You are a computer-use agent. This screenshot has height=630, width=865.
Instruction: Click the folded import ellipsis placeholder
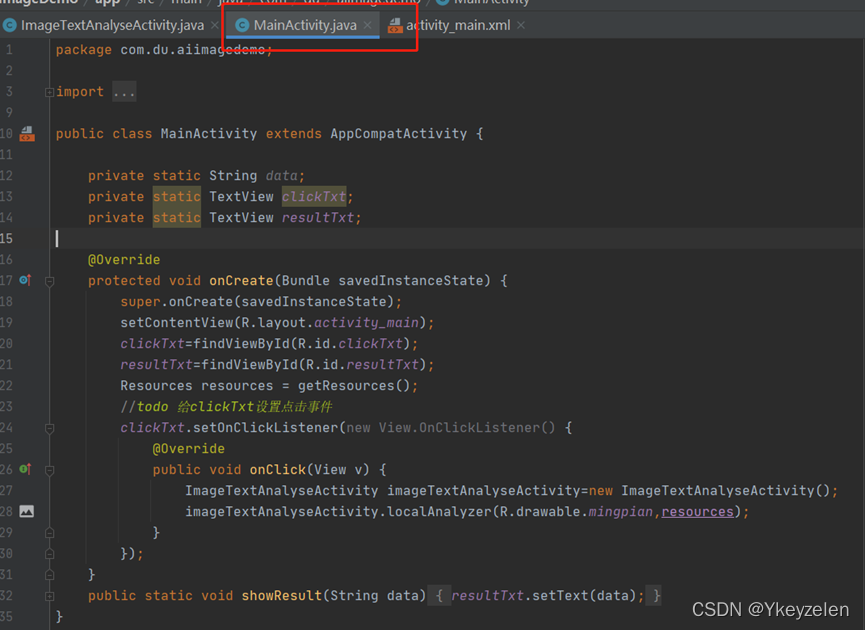(124, 92)
